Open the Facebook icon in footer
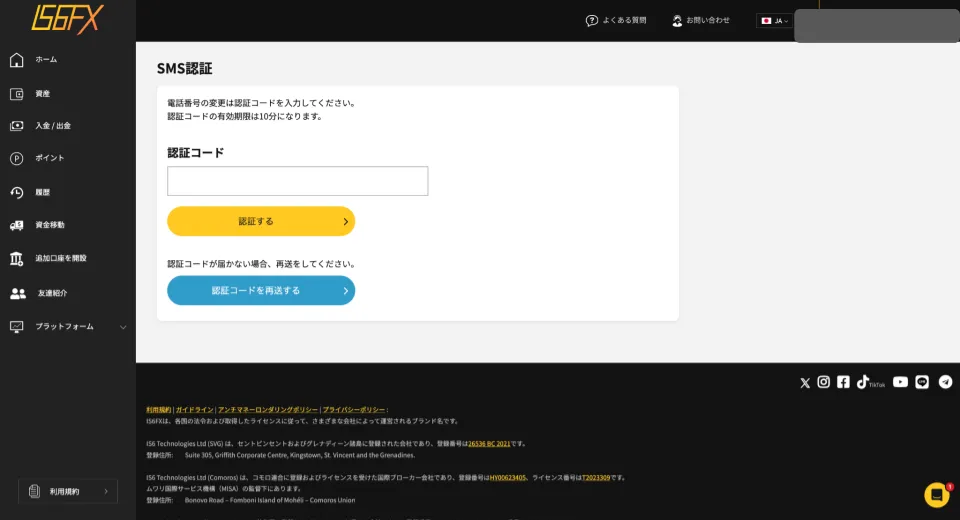960x520 pixels. [x=843, y=382]
